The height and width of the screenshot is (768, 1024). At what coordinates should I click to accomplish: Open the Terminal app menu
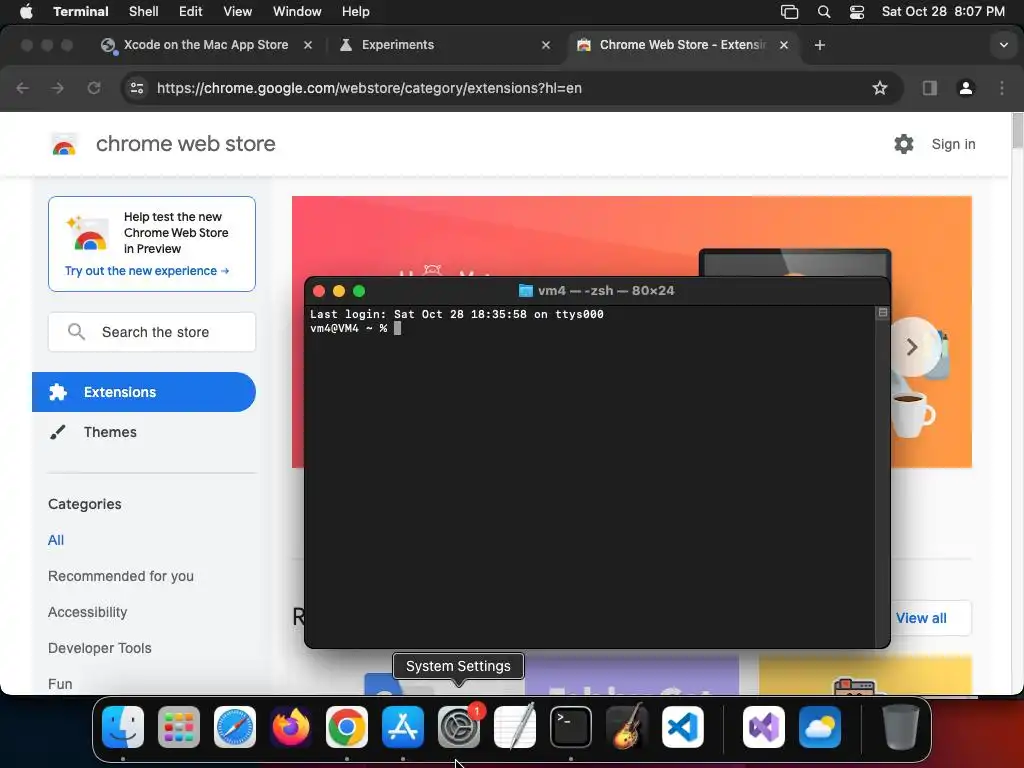pyautogui.click(x=81, y=12)
